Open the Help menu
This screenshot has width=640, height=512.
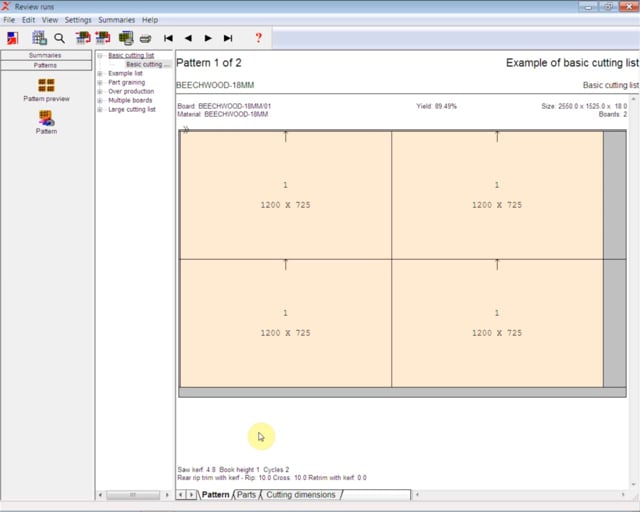click(150, 20)
